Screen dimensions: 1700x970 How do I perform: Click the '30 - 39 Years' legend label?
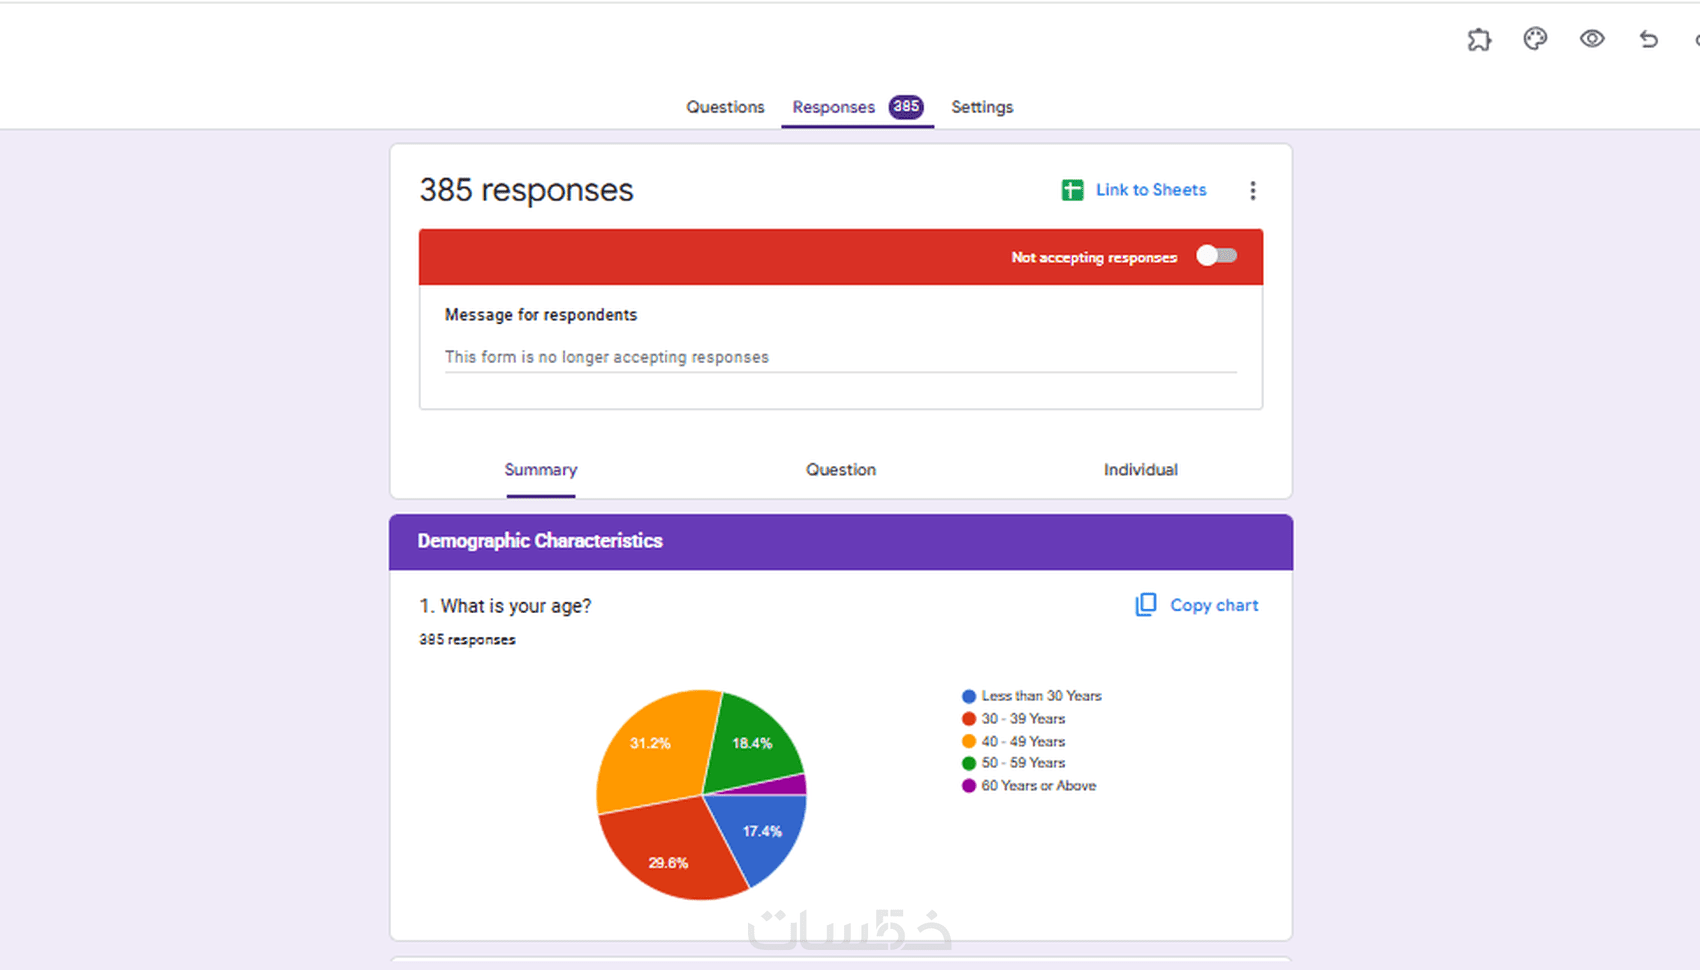point(1023,719)
